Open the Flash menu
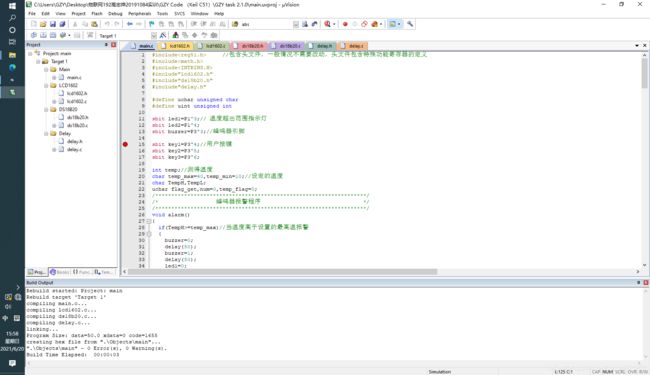This screenshot has height=375, width=650. pyautogui.click(x=97, y=14)
